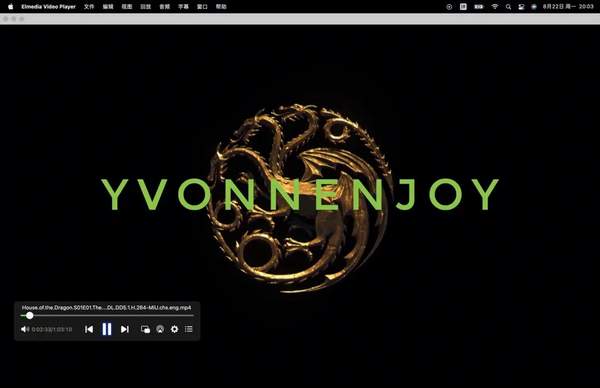Open the 视图 (View) menu
This screenshot has width=600, height=388.
(x=127, y=7)
